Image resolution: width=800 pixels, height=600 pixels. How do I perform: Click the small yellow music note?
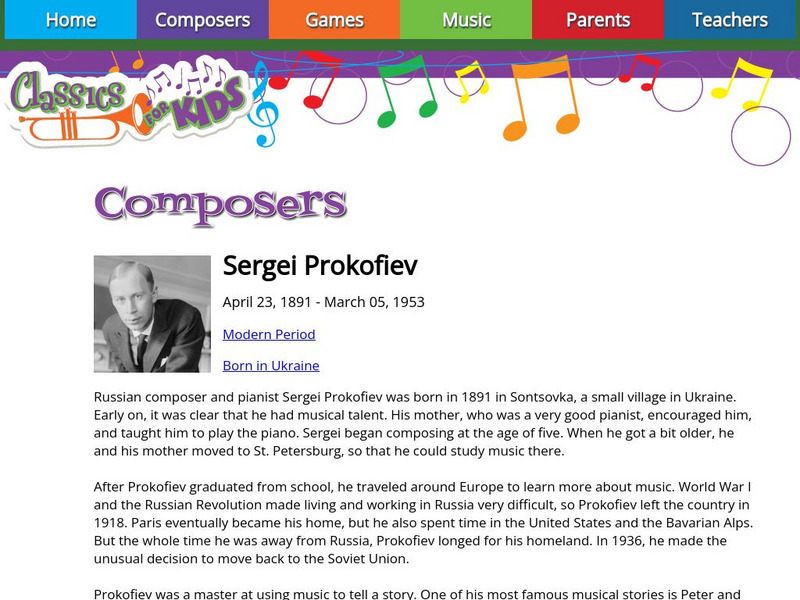(470, 80)
